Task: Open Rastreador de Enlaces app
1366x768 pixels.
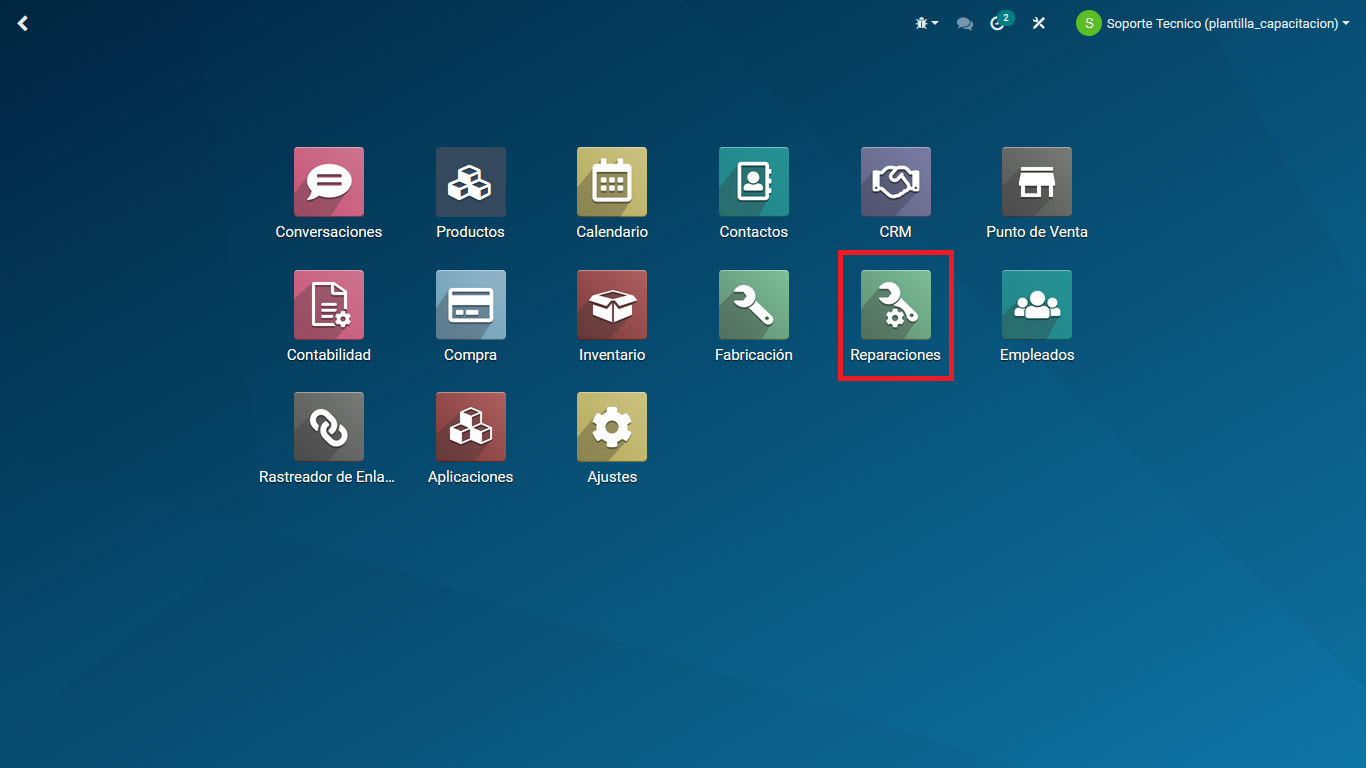Action: (x=328, y=427)
